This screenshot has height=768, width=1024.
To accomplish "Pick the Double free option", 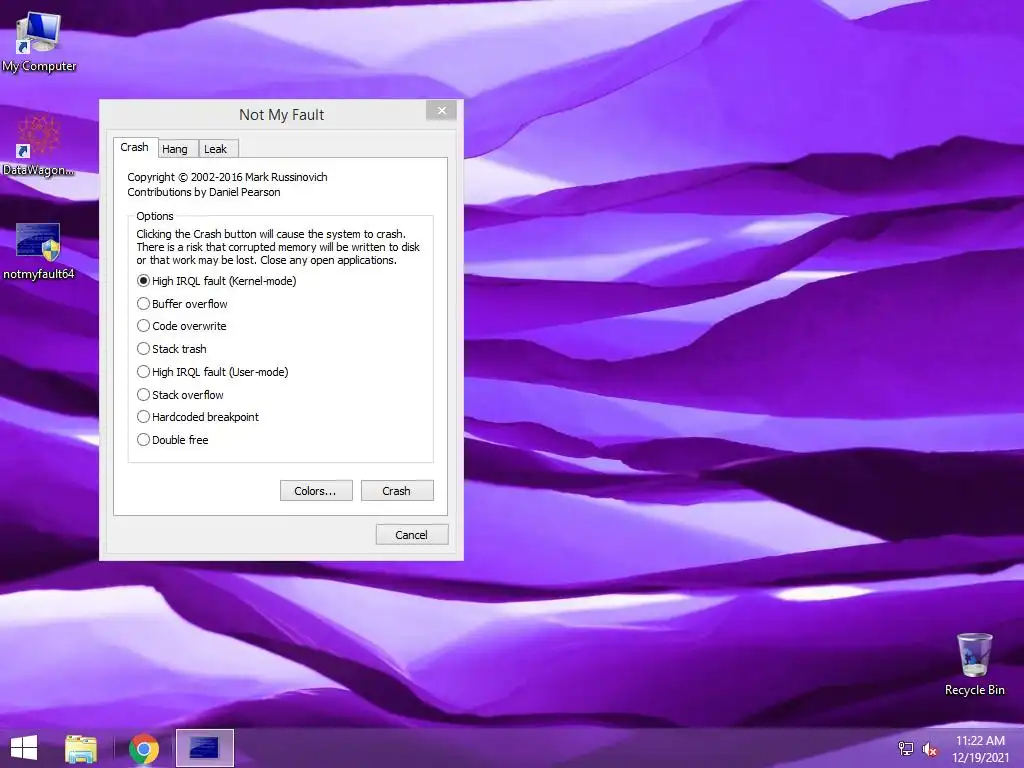I will (x=173, y=440).
